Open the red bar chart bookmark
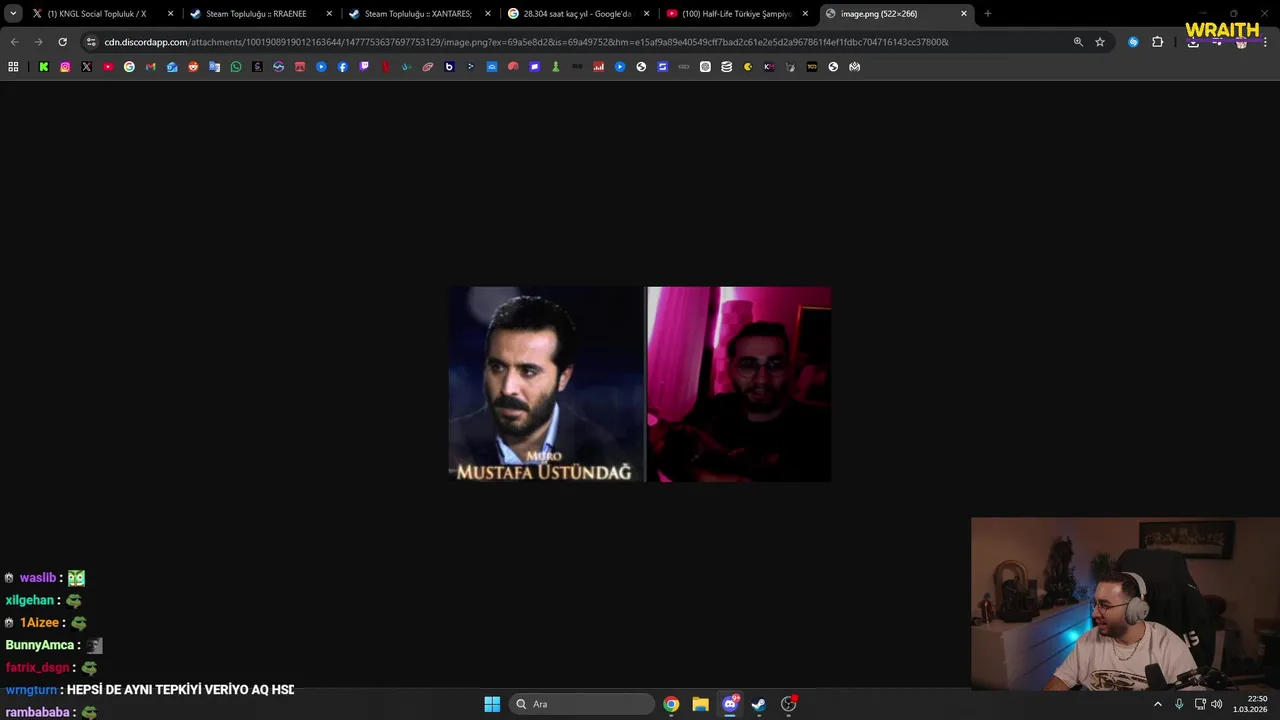 coord(598,67)
